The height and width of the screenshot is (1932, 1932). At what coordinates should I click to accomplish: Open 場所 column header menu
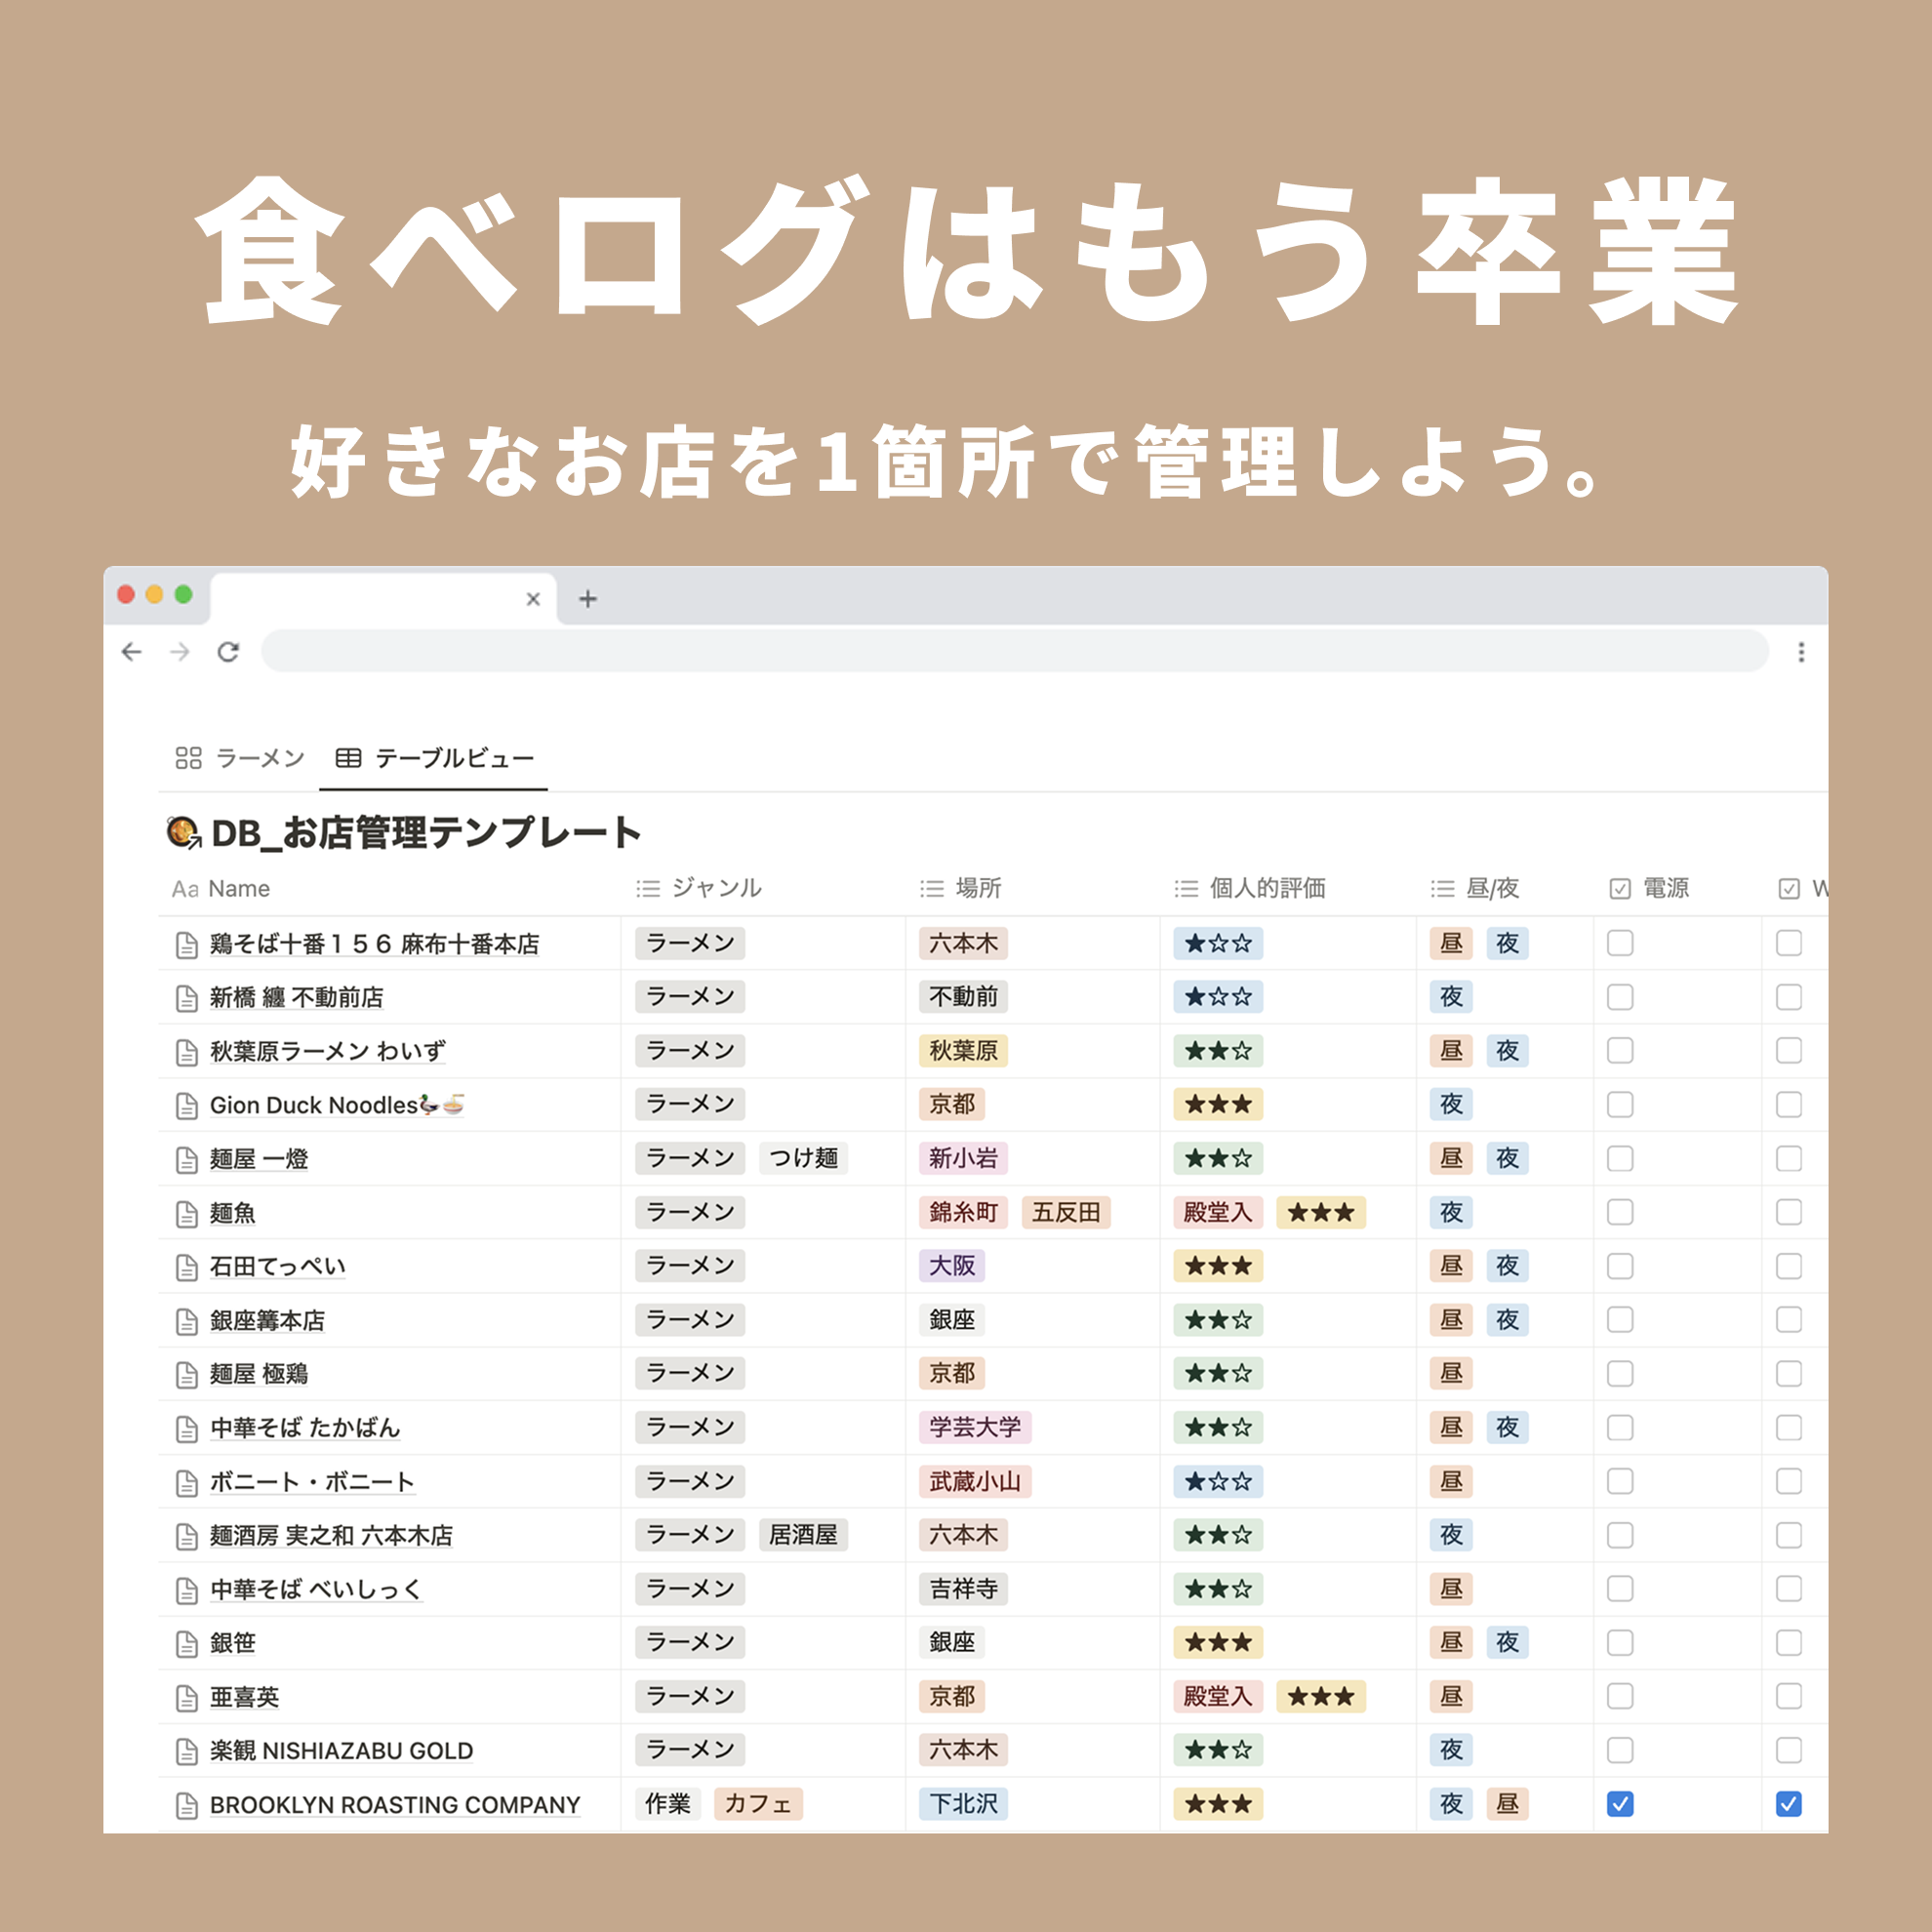977,888
